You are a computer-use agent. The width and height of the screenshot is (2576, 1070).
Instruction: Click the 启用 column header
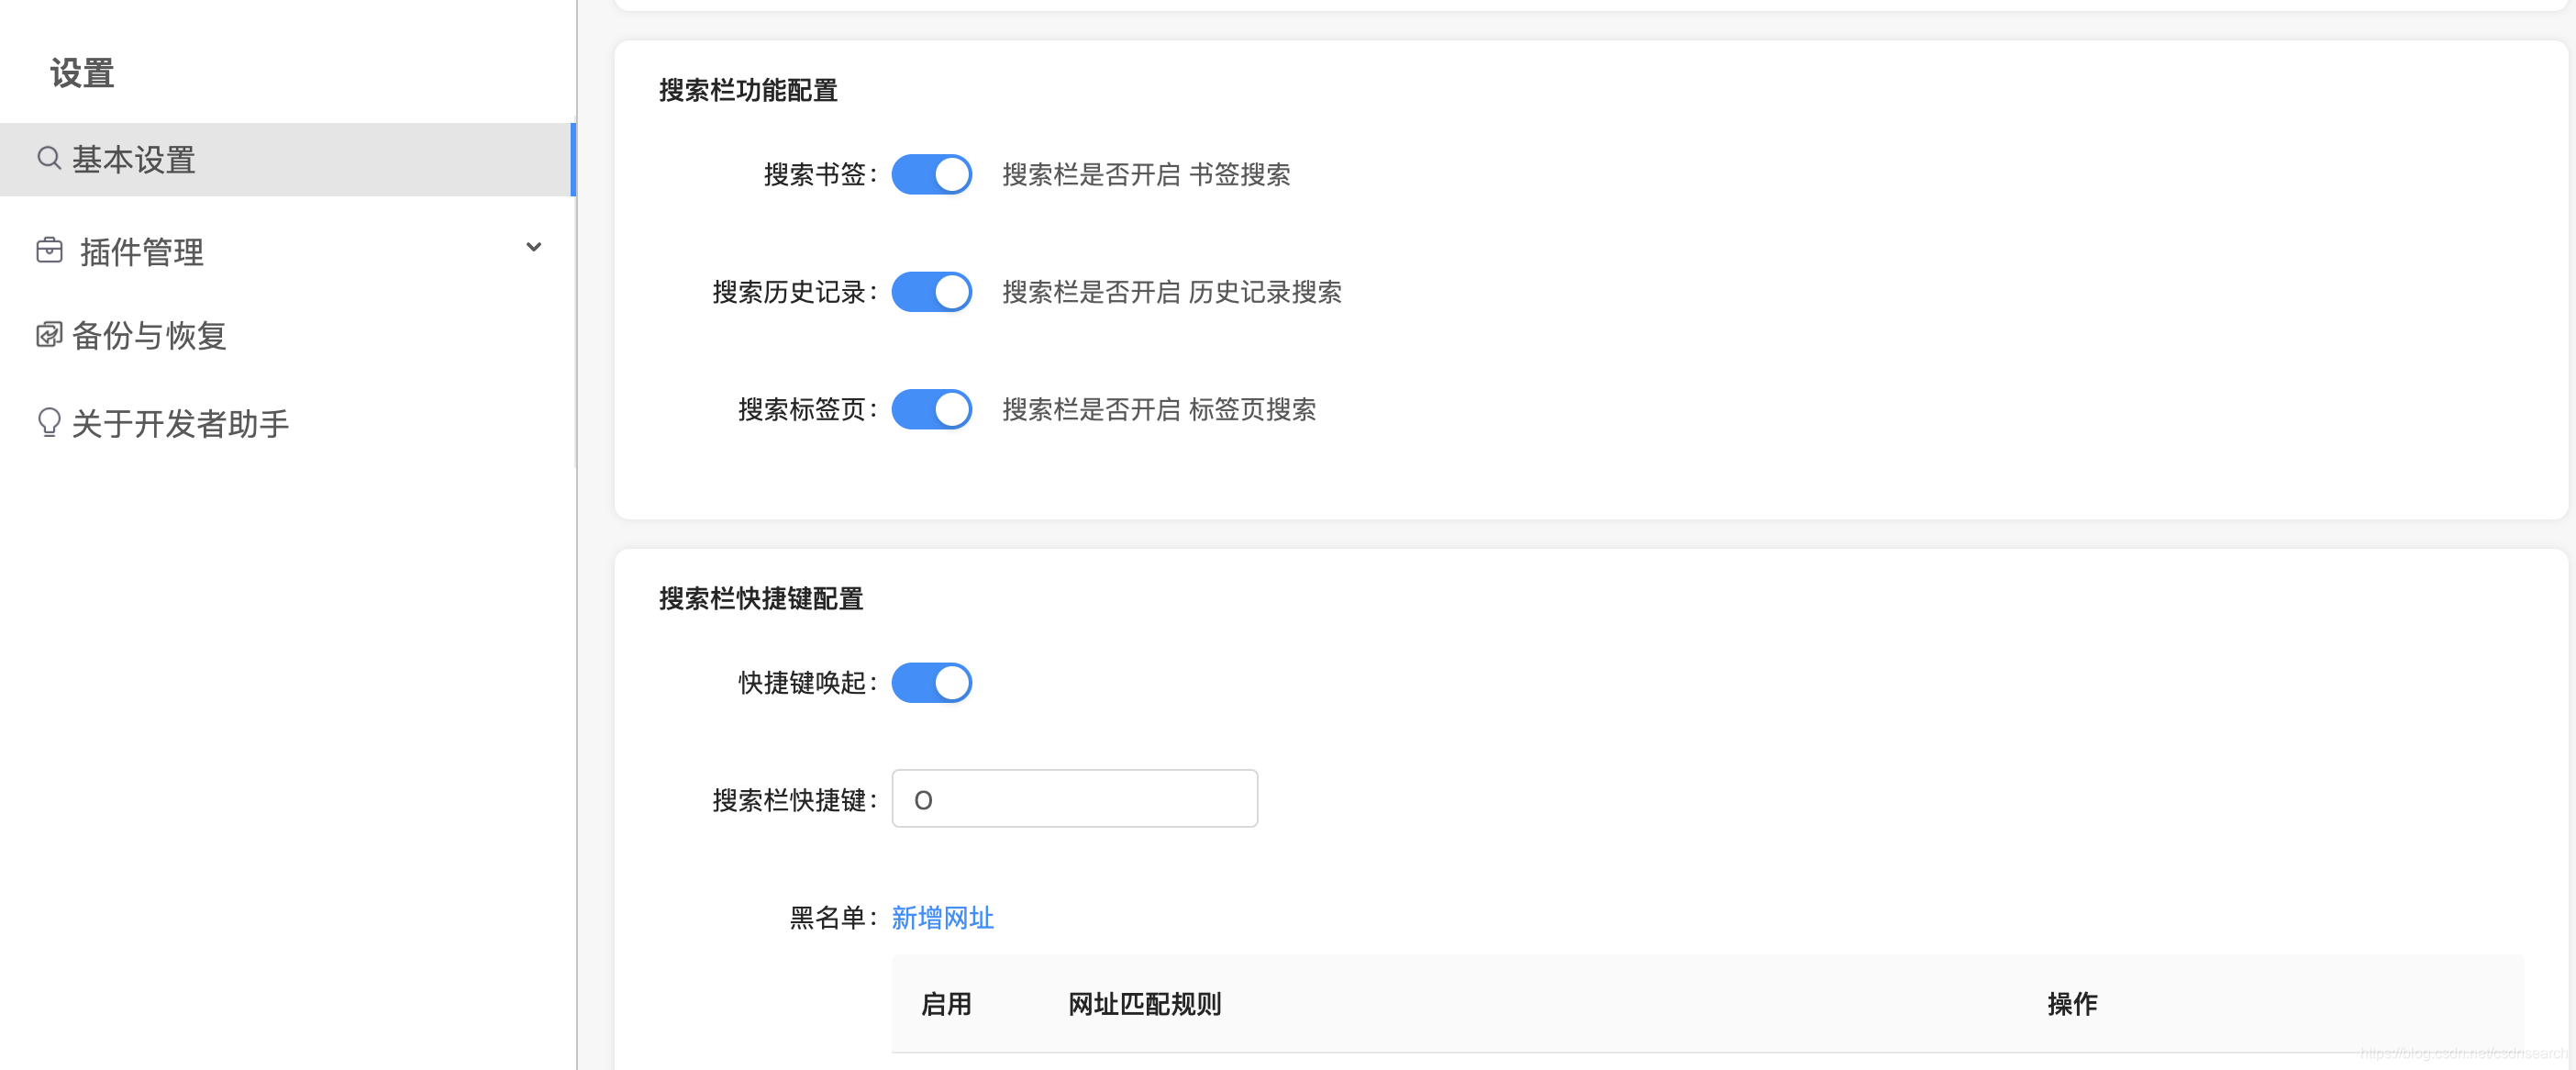coord(945,1004)
